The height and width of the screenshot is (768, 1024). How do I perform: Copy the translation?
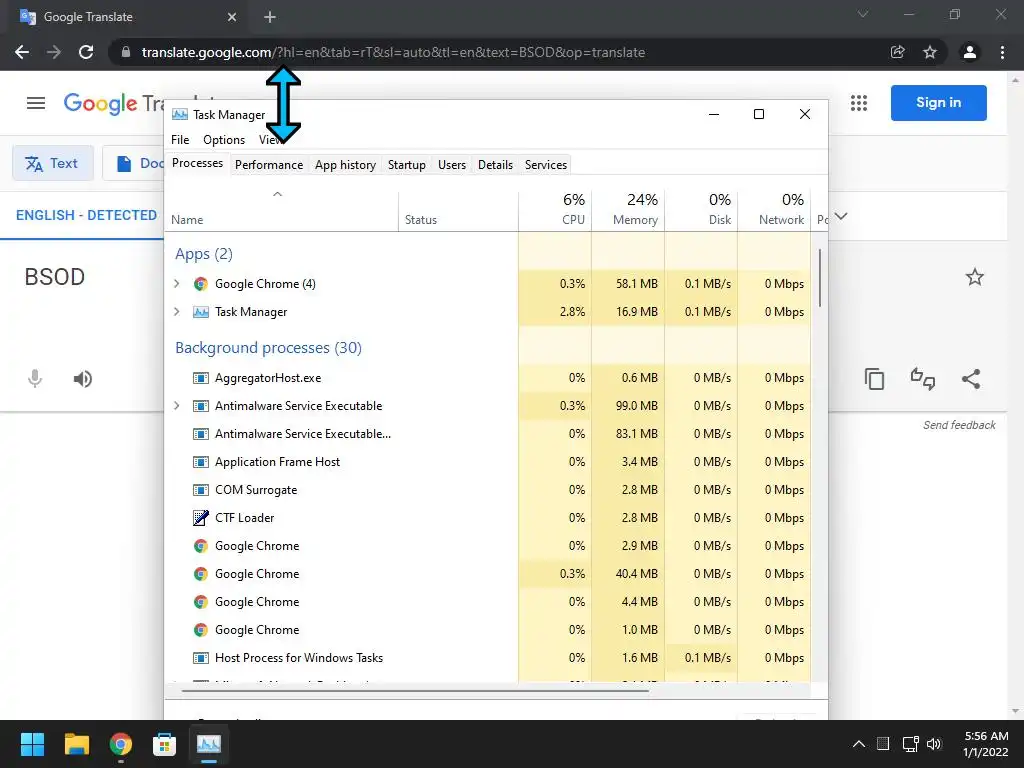tap(874, 379)
